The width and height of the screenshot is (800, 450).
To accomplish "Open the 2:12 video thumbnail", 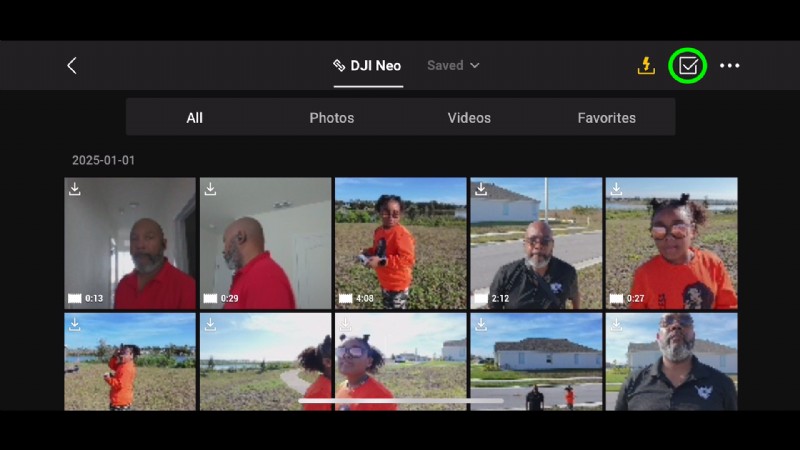I will pyautogui.click(x=536, y=243).
